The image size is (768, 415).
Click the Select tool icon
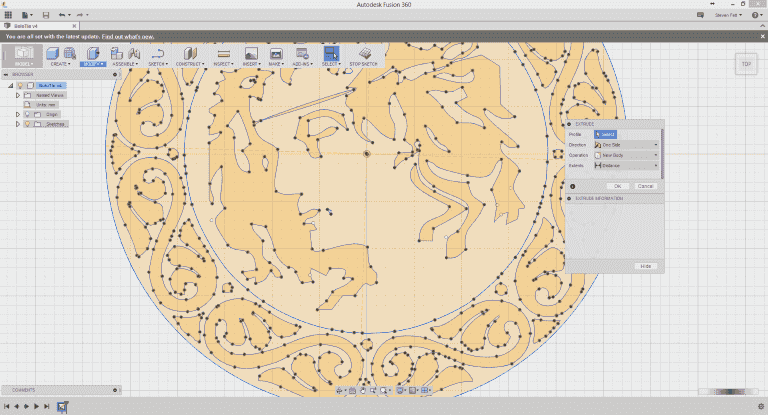click(x=331, y=53)
